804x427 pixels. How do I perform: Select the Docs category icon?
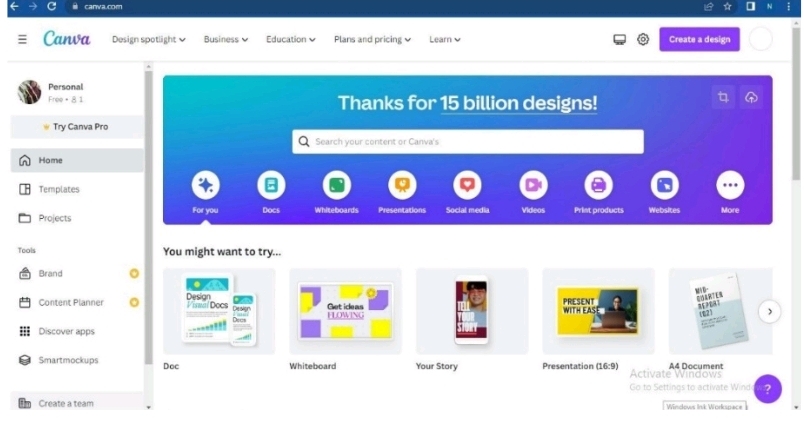coord(271,185)
